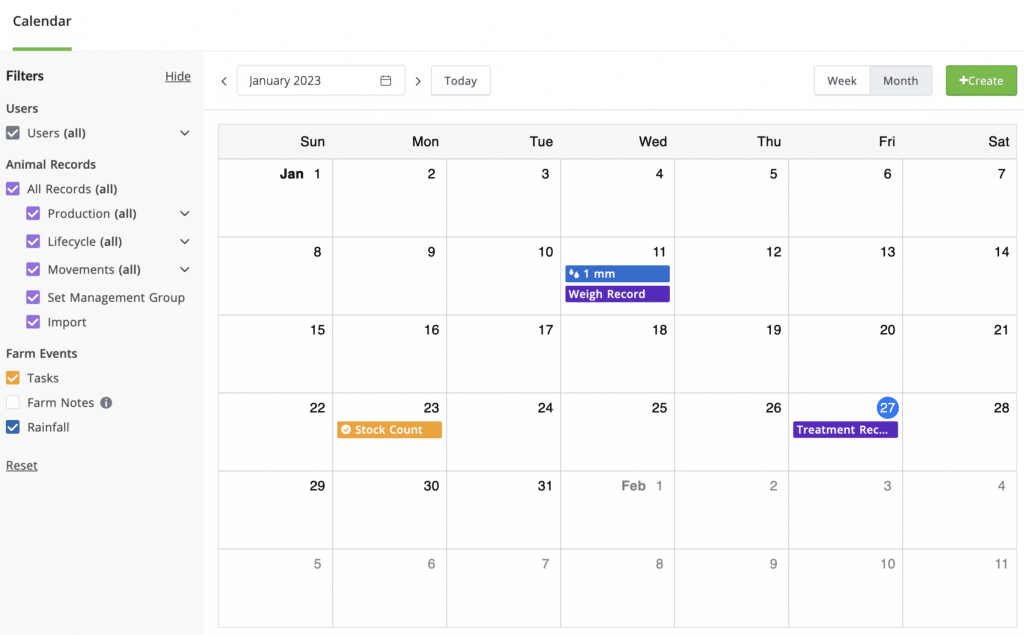
Task: Expand Users (all) dropdown chevron
Action: [185, 133]
